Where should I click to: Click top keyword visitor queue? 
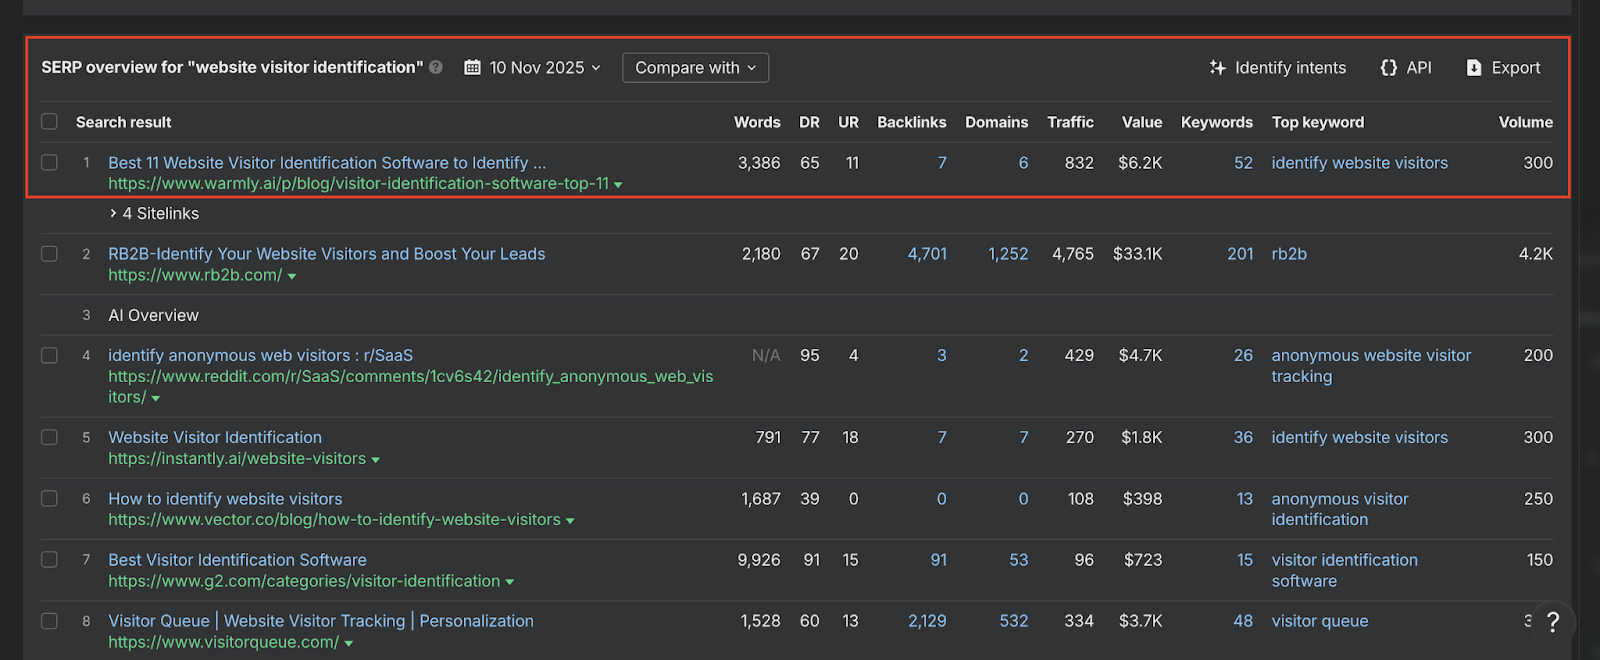click(x=1320, y=621)
